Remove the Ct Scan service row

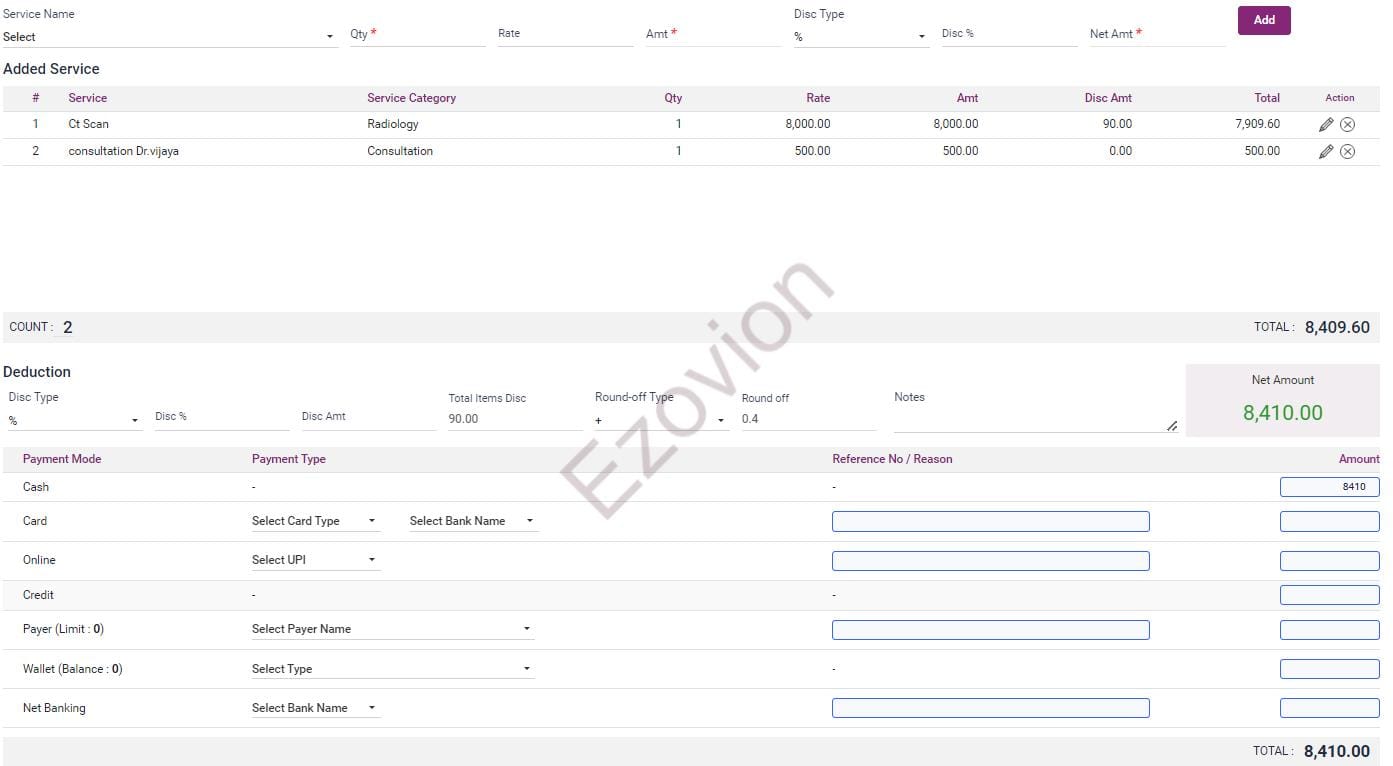point(1347,125)
